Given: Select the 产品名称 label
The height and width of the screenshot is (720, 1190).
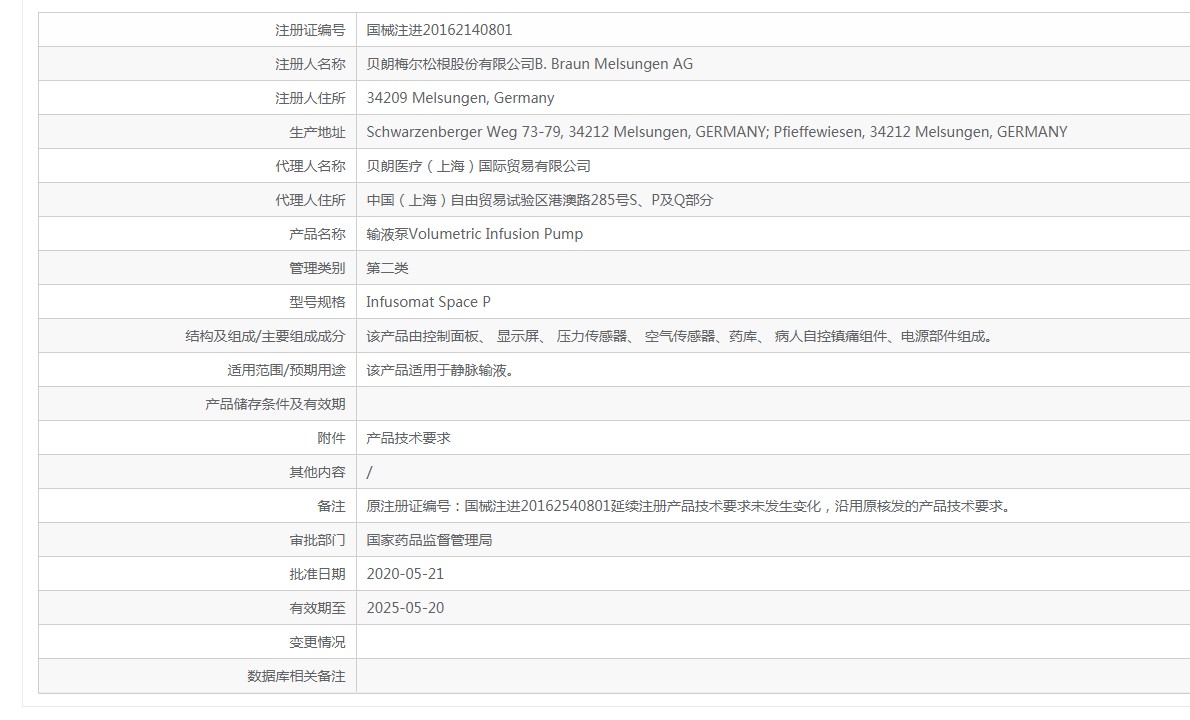Looking at the screenshot, I should tap(317, 234).
